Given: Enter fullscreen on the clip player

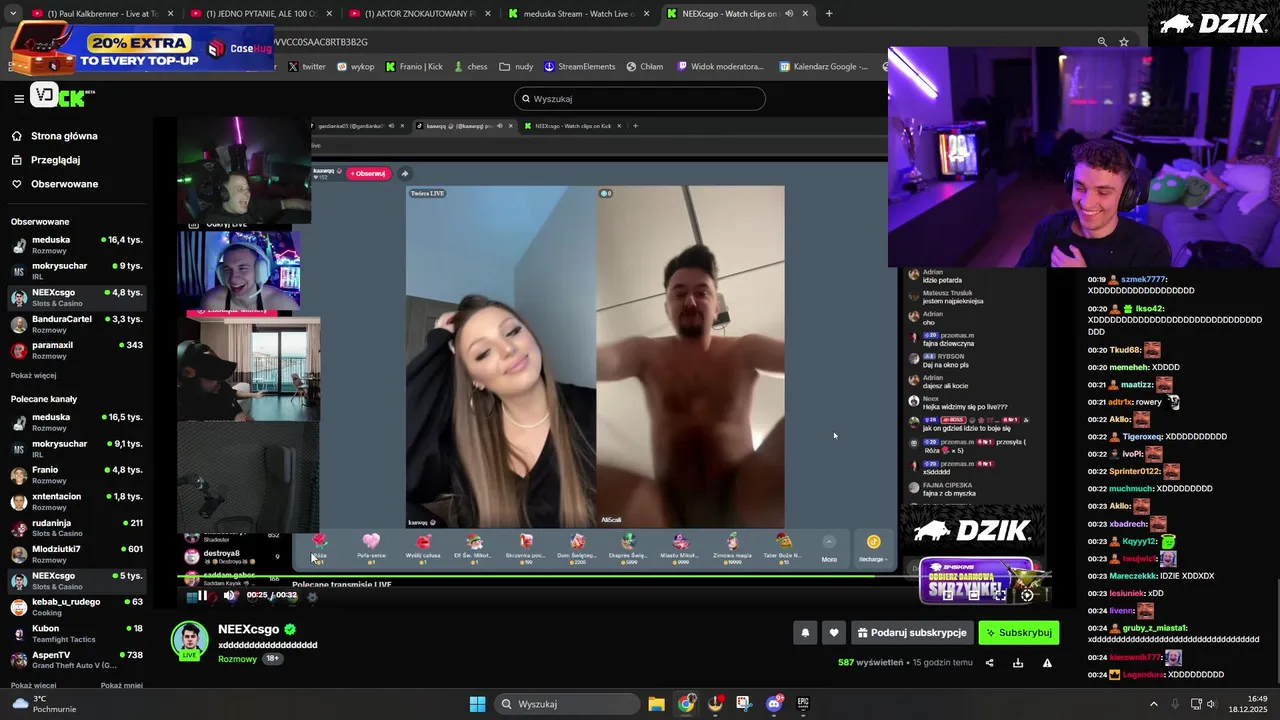Looking at the screenshot, I should pos(1000,595).
